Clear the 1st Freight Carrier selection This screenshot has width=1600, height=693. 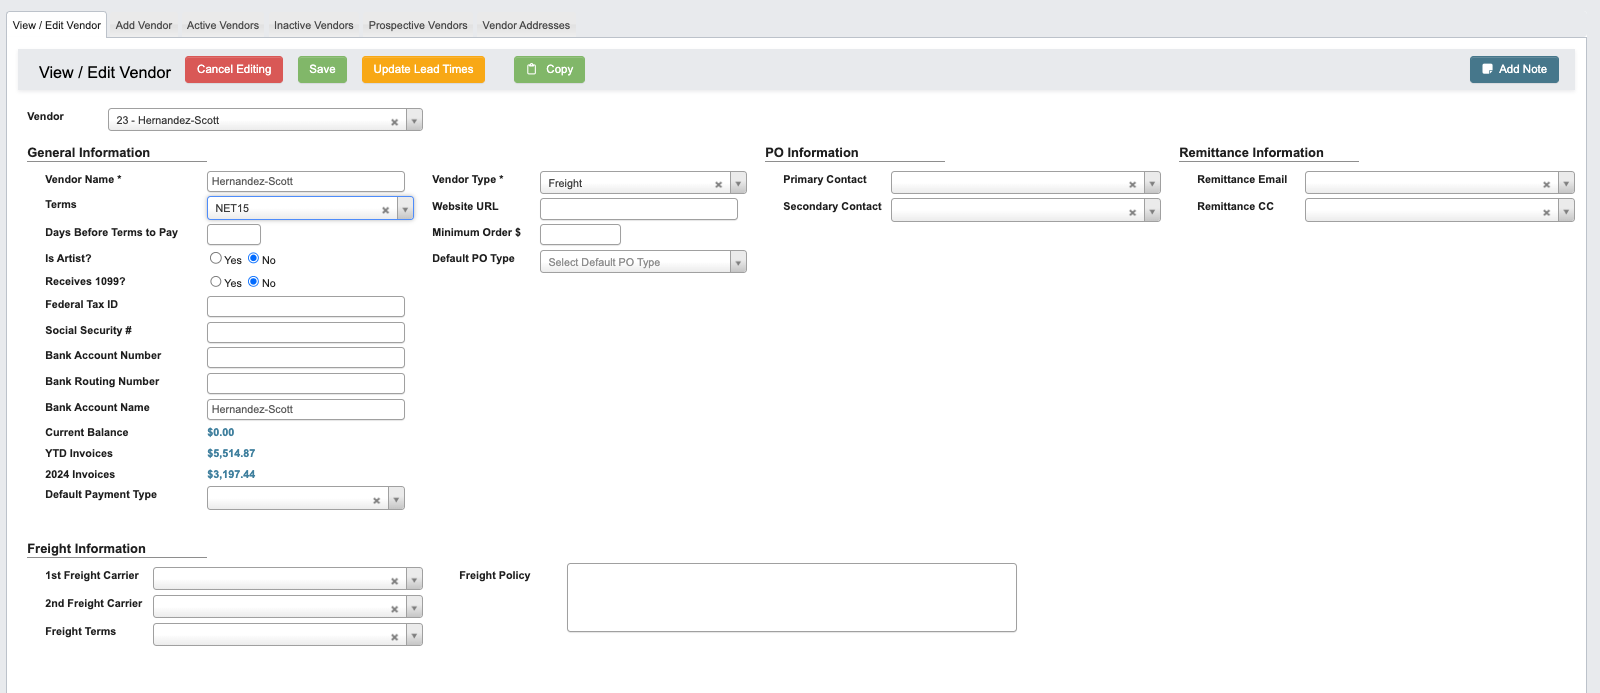click(394, 581)
